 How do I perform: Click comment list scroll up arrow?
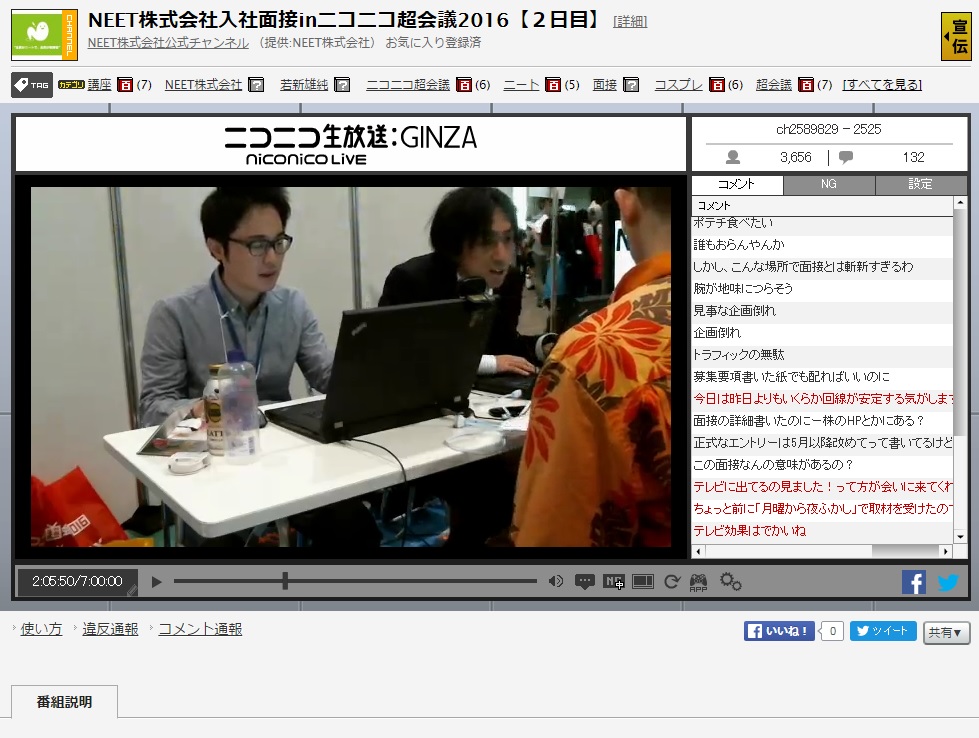(960, 204)
